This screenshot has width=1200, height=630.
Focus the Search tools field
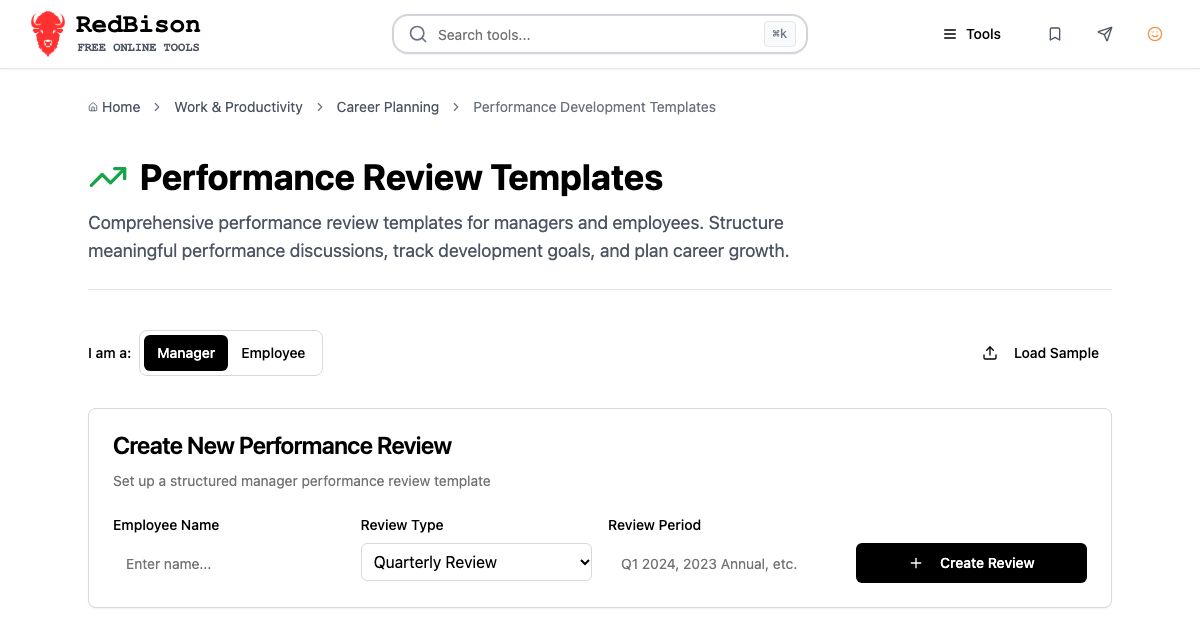coord(600,34)
